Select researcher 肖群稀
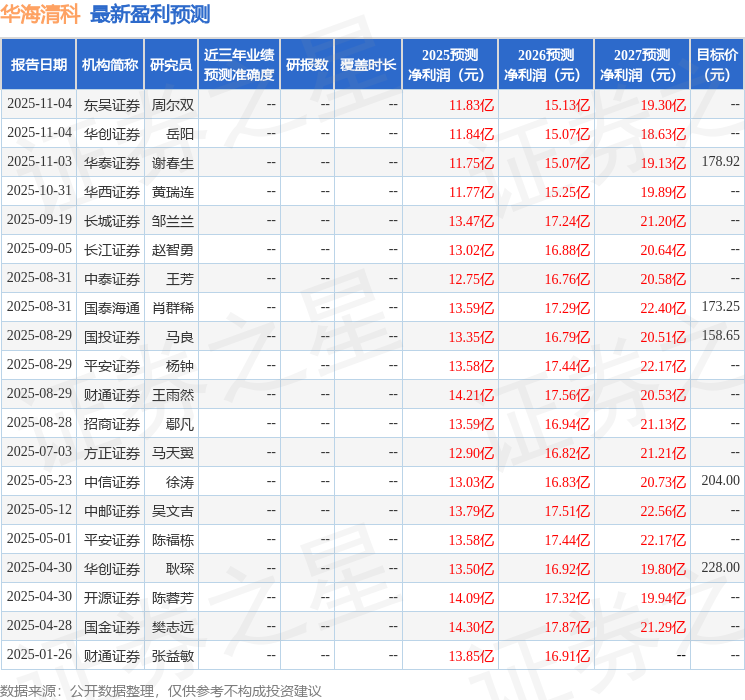This screenshot has width=745, height=700. pyautogui.click(x=173, y=308)
